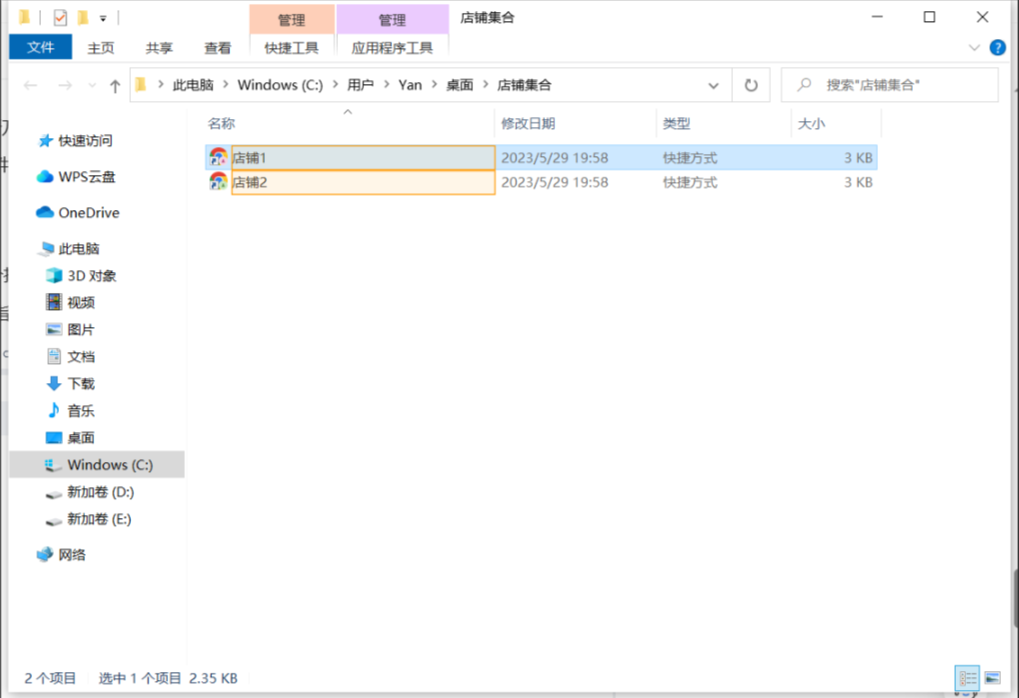Screen dimensions: 1019x698
Task: Open the address bar history dropdown
Action: point(713,85)
